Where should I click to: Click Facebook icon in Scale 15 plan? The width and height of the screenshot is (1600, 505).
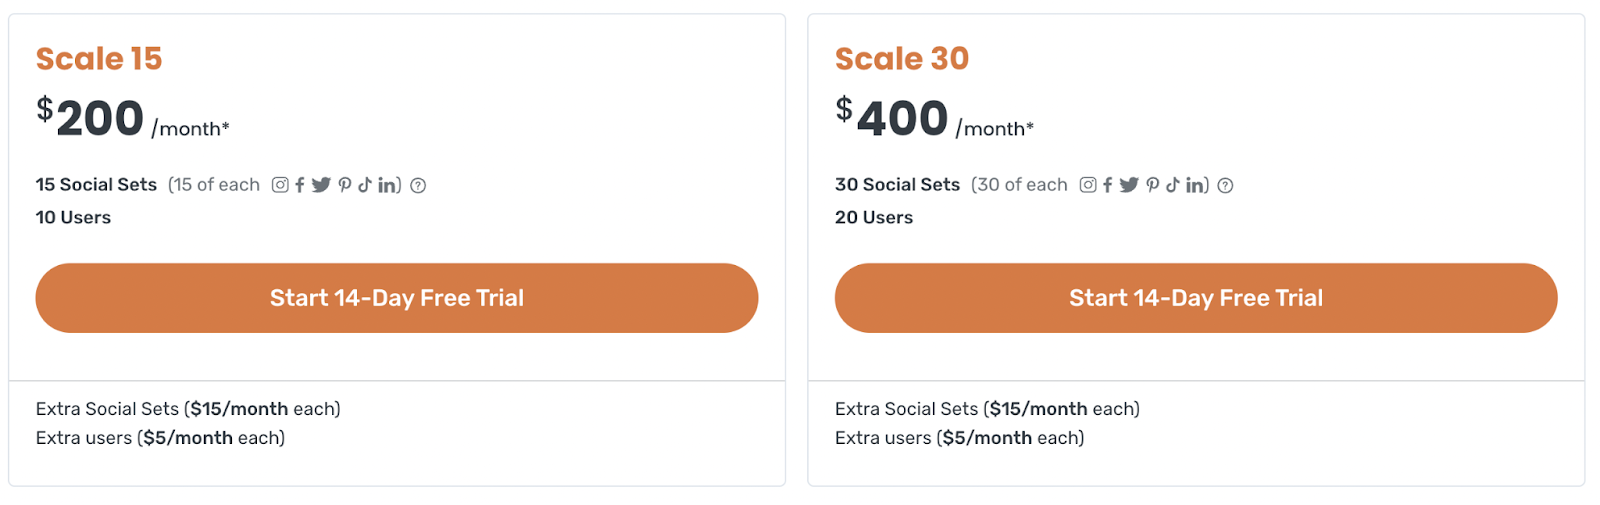pyautogui.click(x=300, y=185)
